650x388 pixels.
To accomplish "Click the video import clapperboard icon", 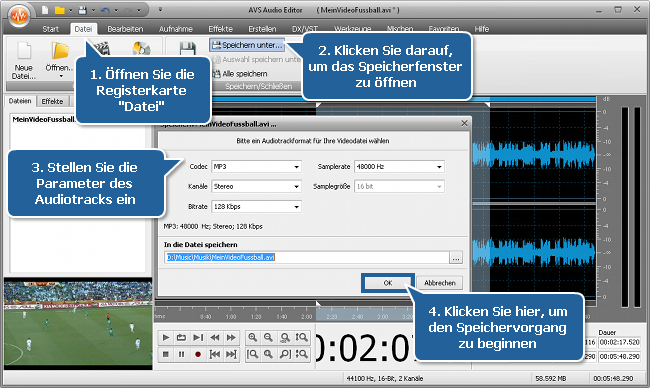I will point(102,48).
